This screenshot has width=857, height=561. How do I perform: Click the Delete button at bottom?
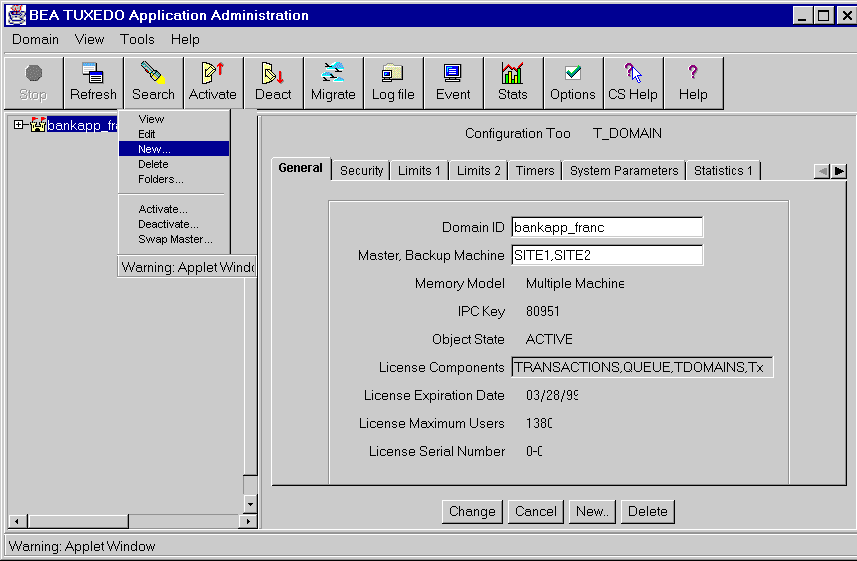(x=648, y=512)
